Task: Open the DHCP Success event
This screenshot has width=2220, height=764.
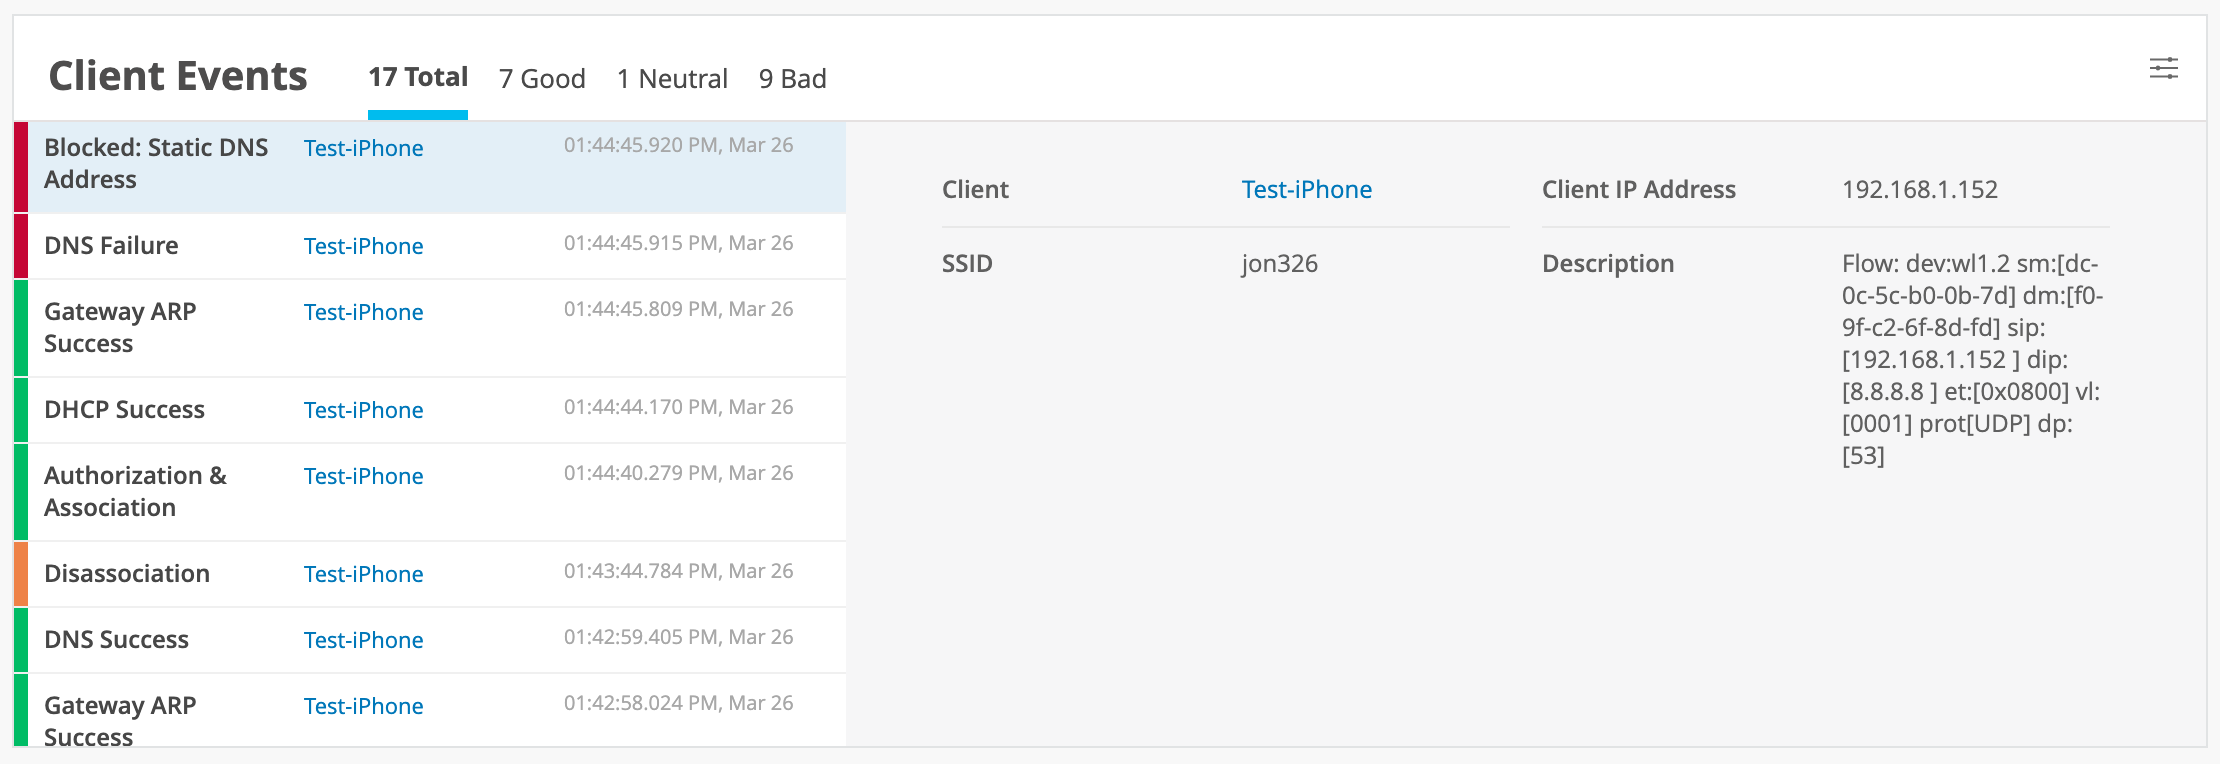Action: click(x=124, y=410)
